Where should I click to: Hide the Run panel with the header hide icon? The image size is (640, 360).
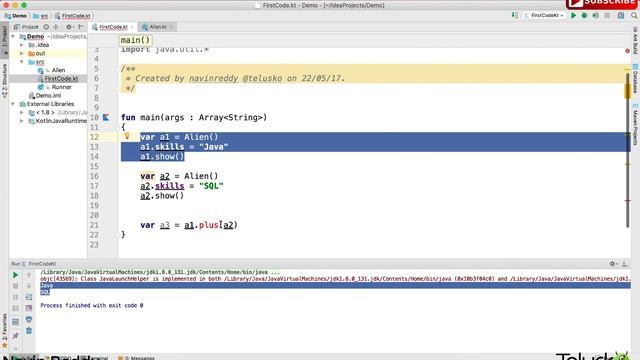tap(624, 264)
